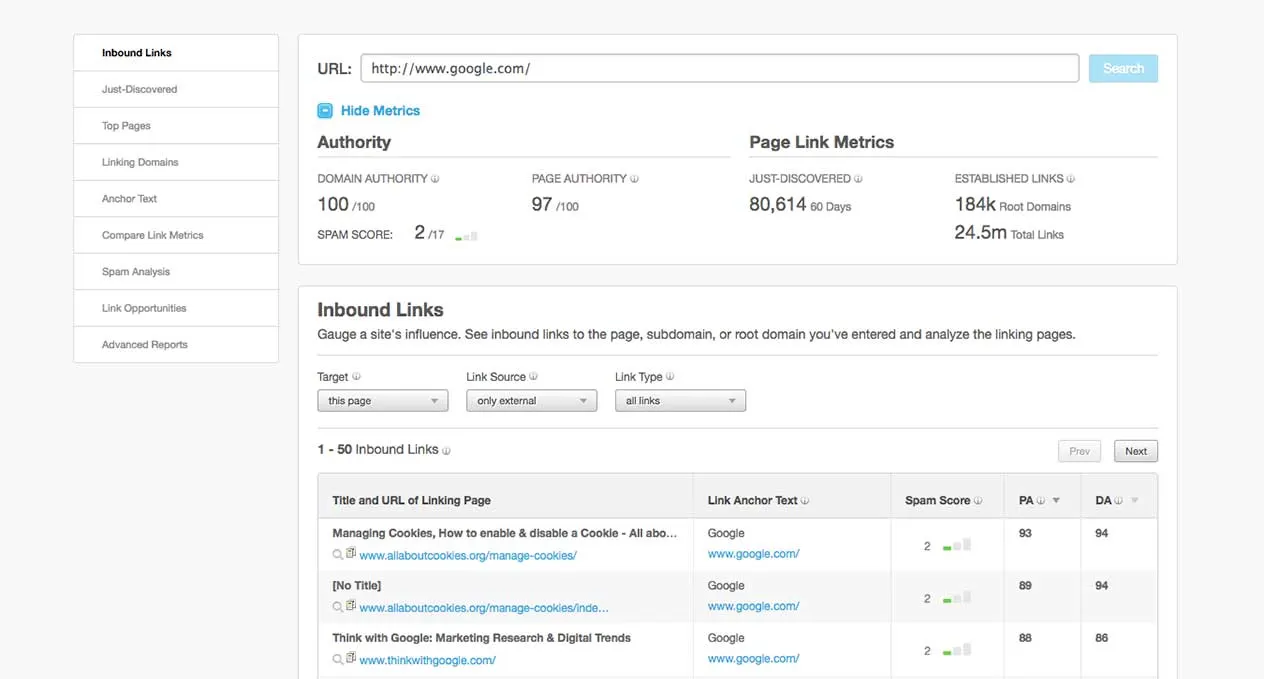This screenshot has height=679, width=1264.
Task: Open Link Opportunities in the sidebar
Action: click(176, 308)
